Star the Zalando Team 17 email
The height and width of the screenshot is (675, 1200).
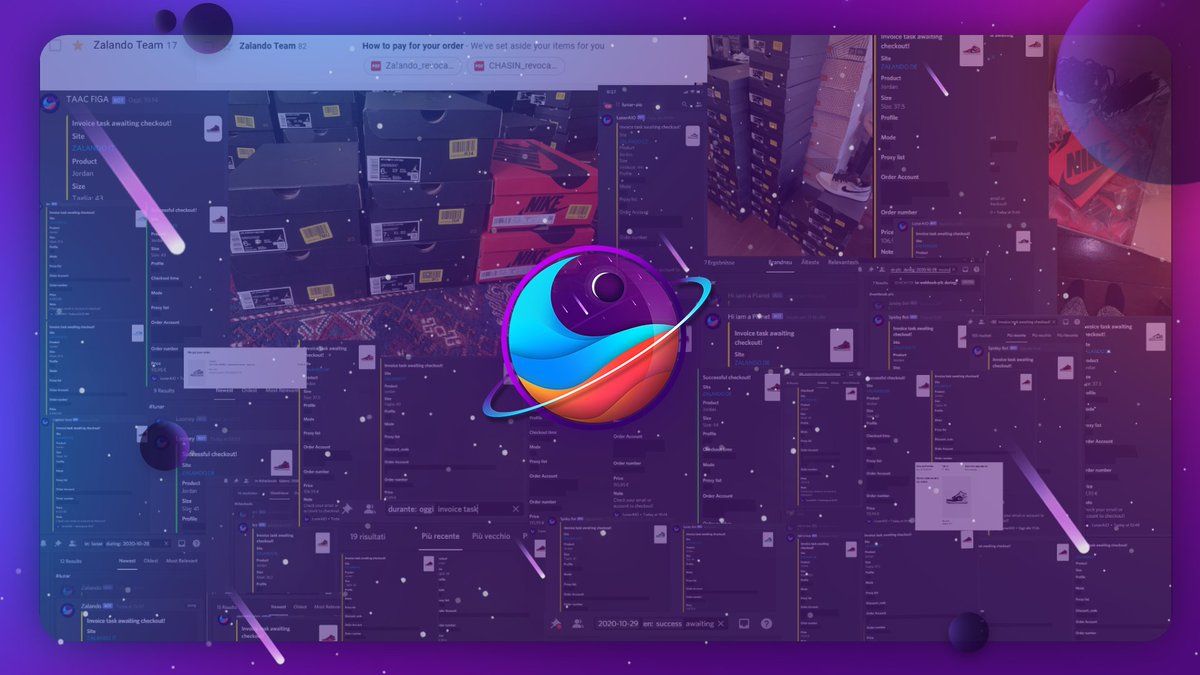[78, 46]
